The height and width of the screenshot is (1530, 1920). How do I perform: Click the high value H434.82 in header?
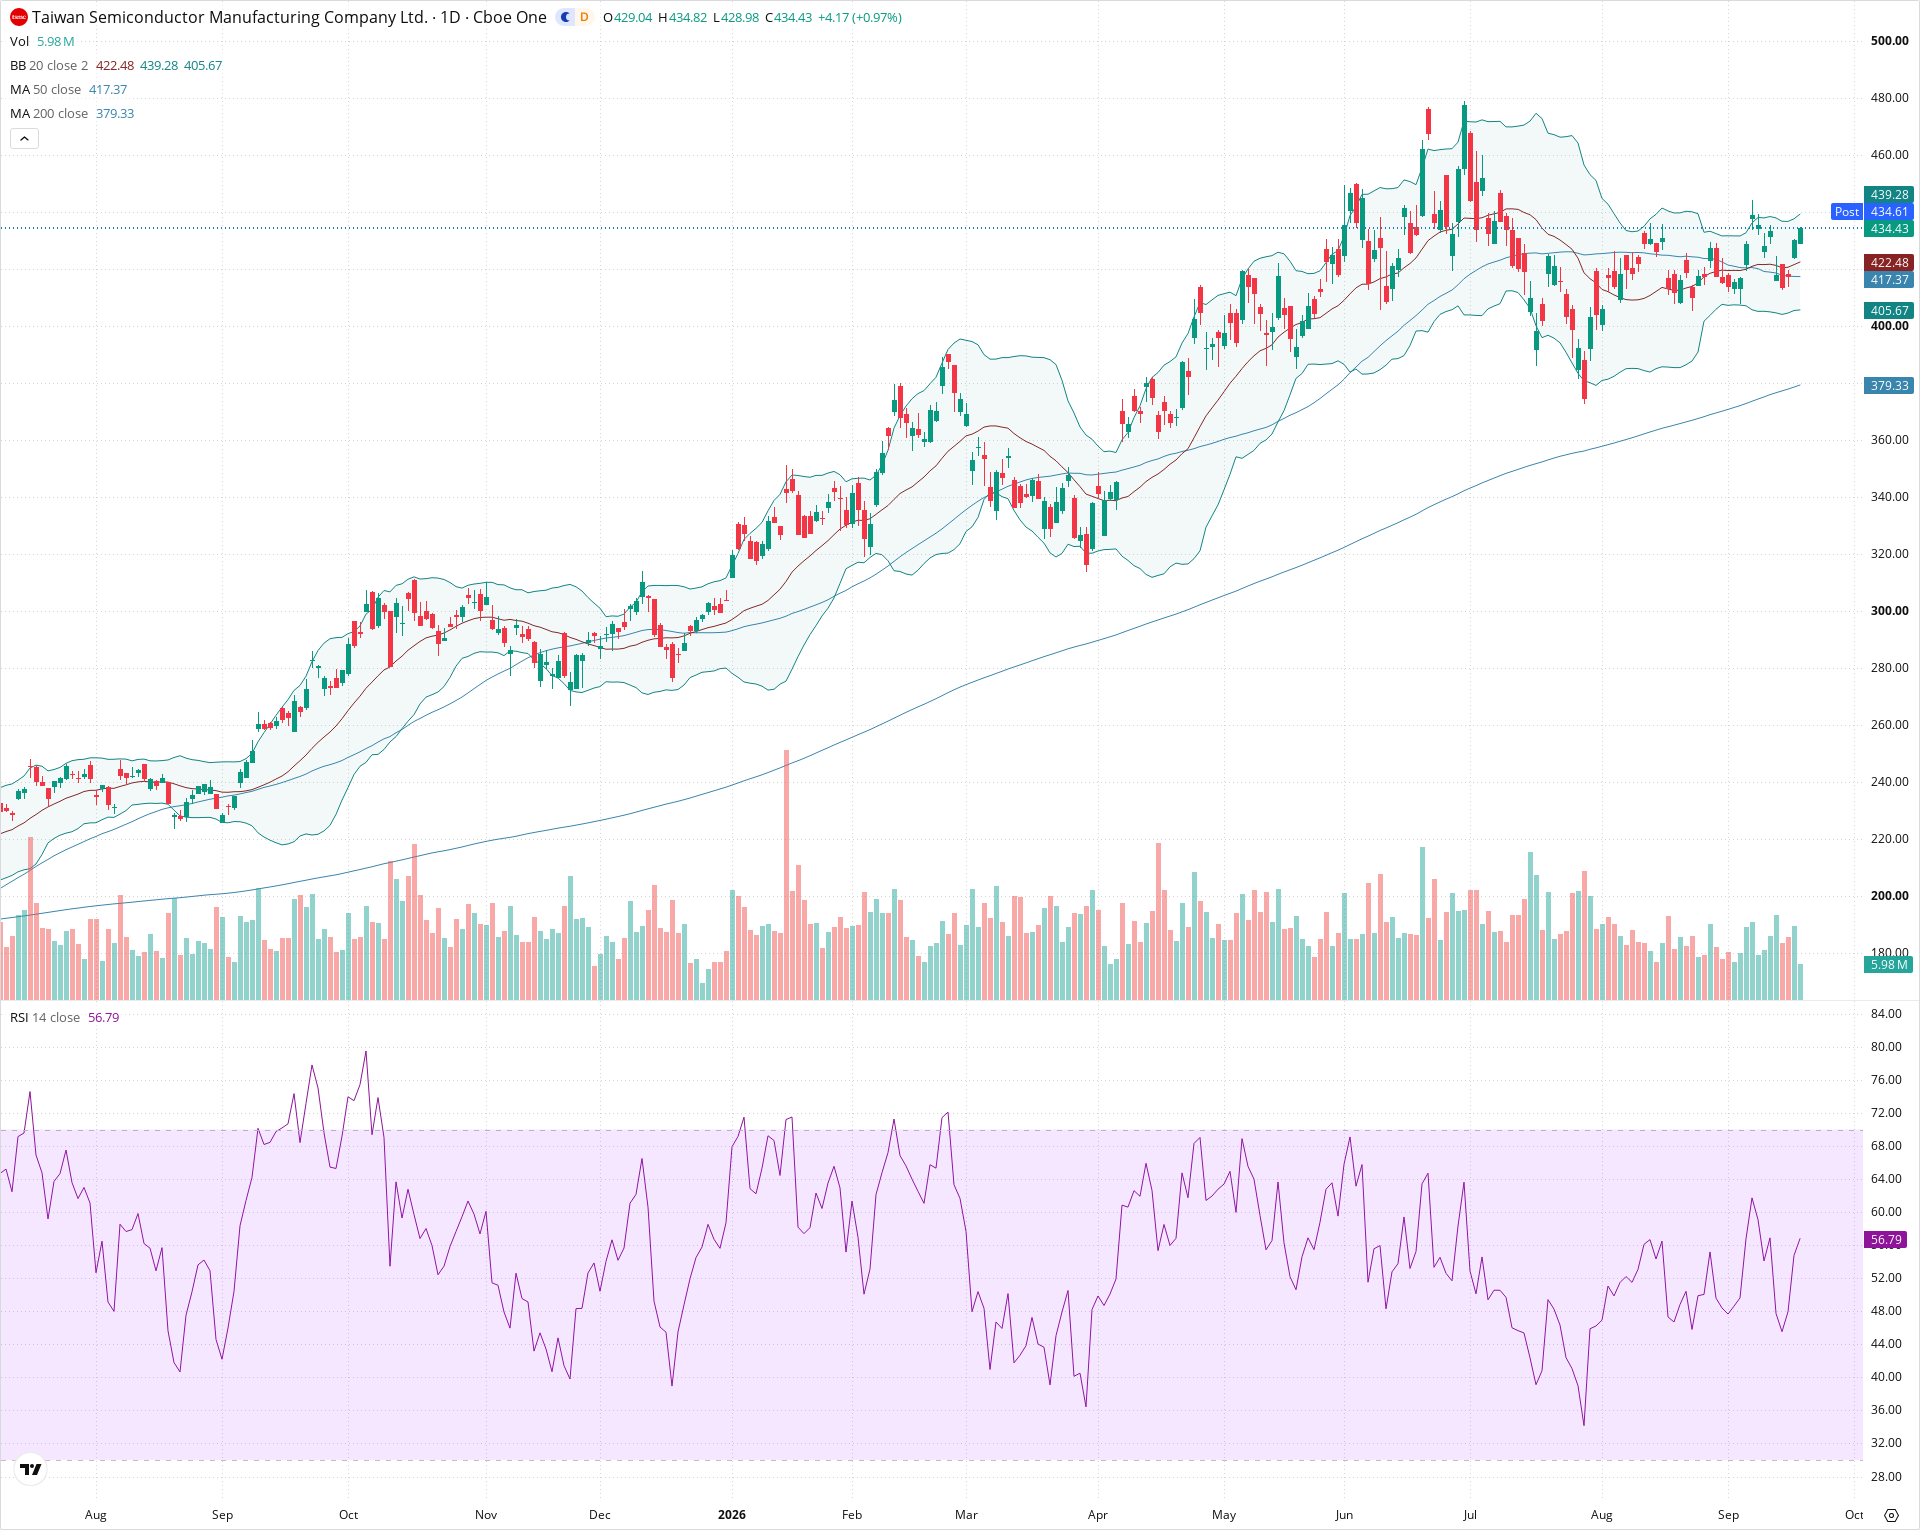click(683, 18)
